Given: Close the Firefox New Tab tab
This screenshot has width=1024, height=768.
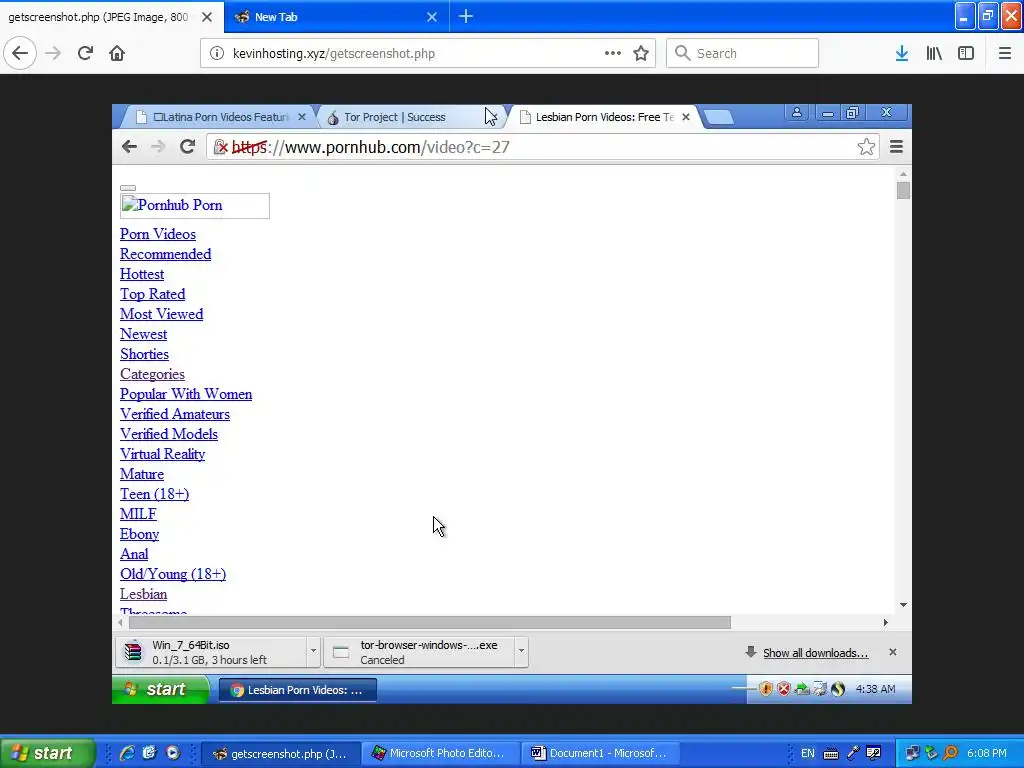Looking at the screenshot, I should 432,17.
